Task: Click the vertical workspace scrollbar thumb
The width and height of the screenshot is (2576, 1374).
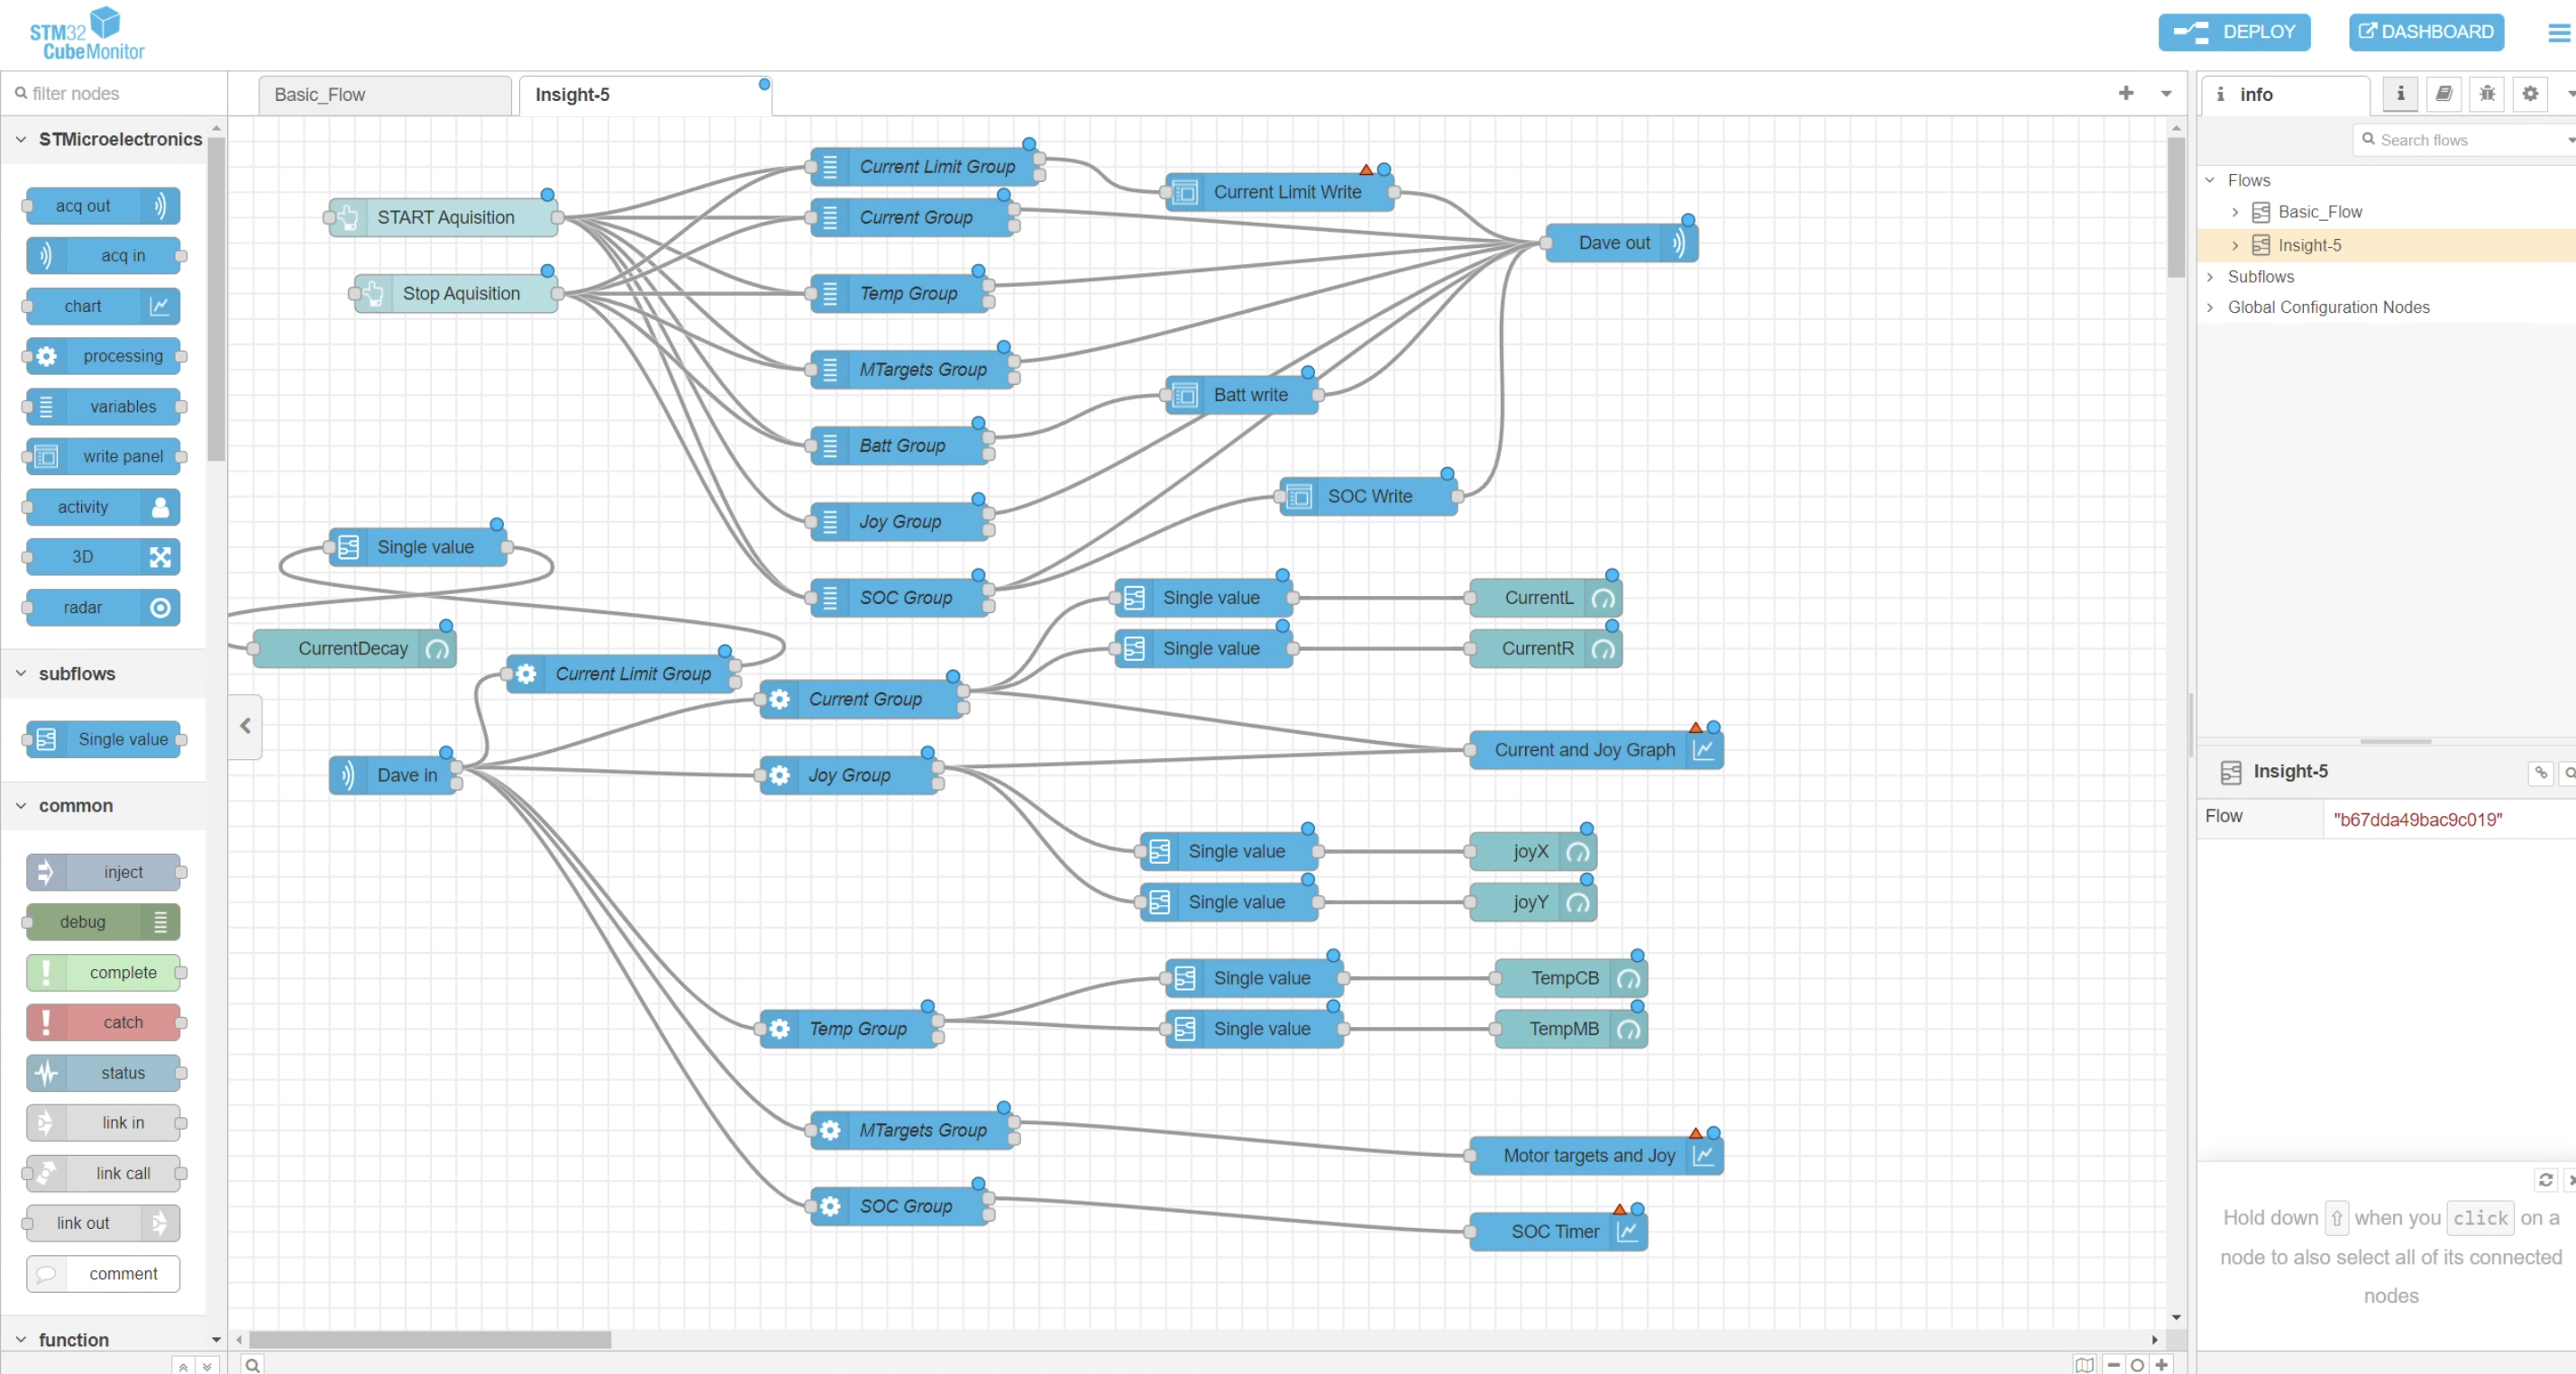Action: (2176, 207)
